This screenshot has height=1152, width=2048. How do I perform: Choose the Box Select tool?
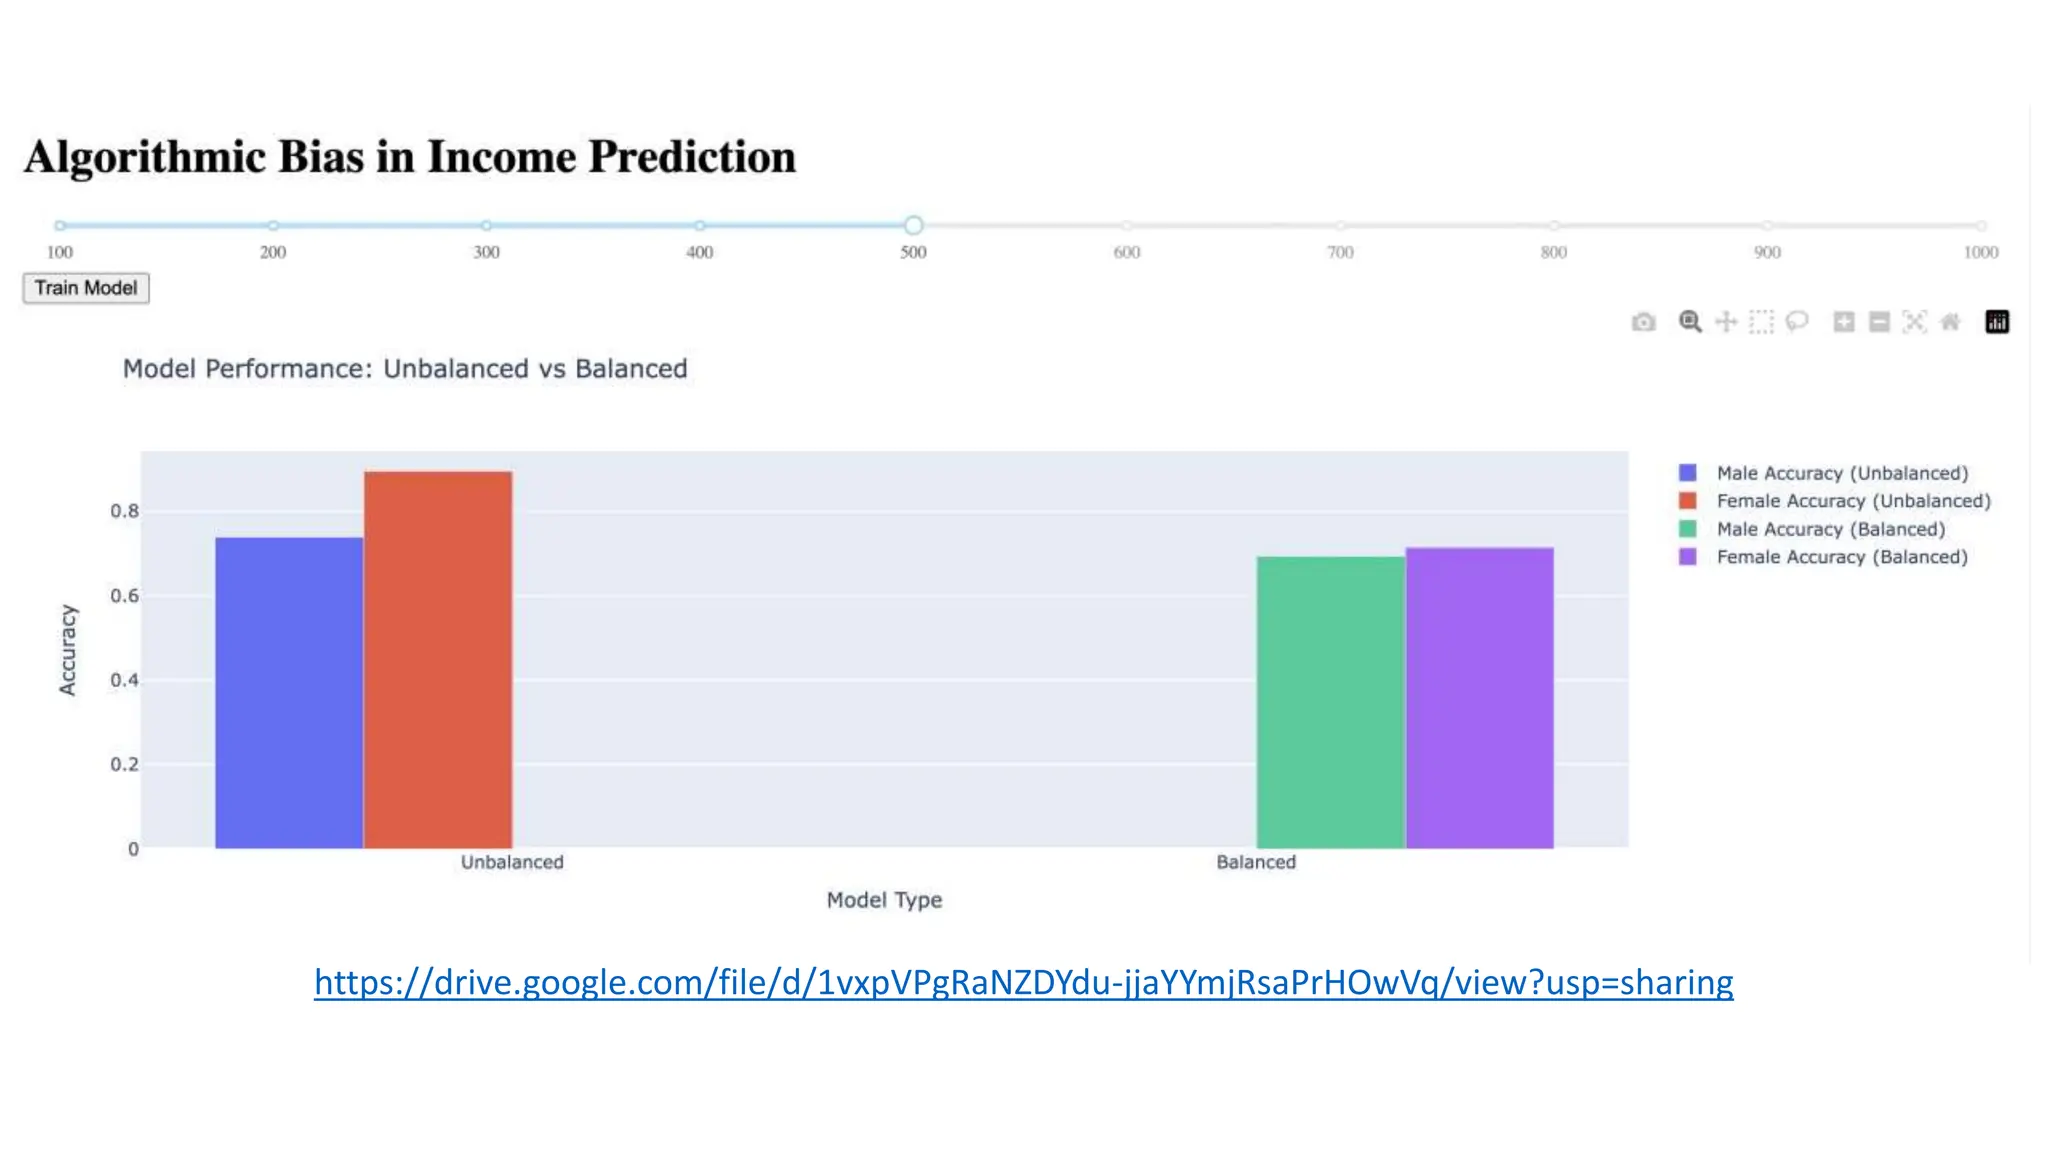coord(1761,322)
